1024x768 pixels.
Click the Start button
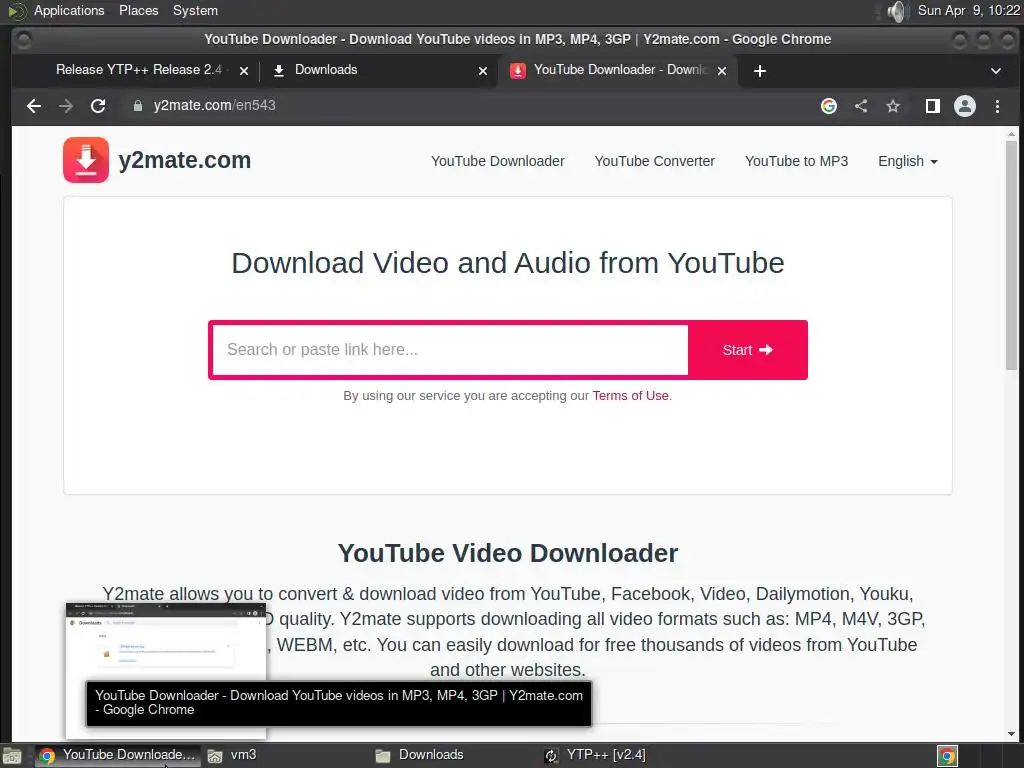[x=748, y=350]
